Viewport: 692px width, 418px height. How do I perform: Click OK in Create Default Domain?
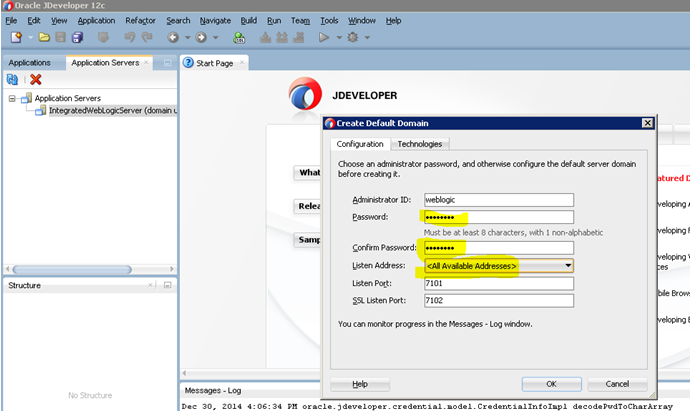[551, 384]
